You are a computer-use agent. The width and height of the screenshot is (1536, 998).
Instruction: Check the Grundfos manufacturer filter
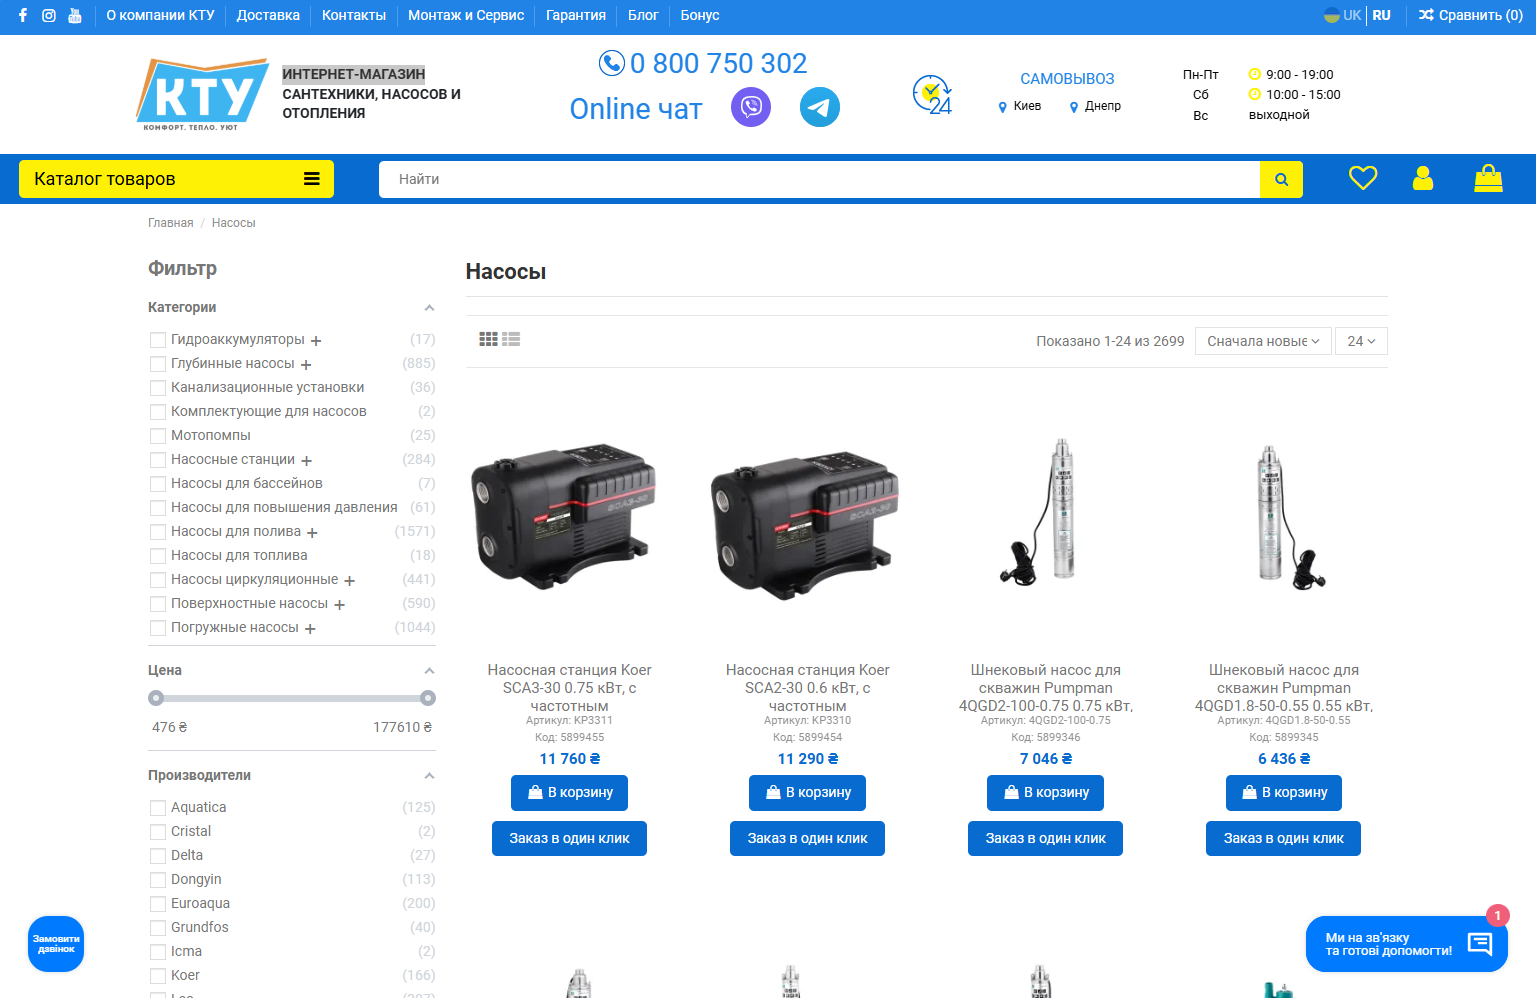pos(157,928)
